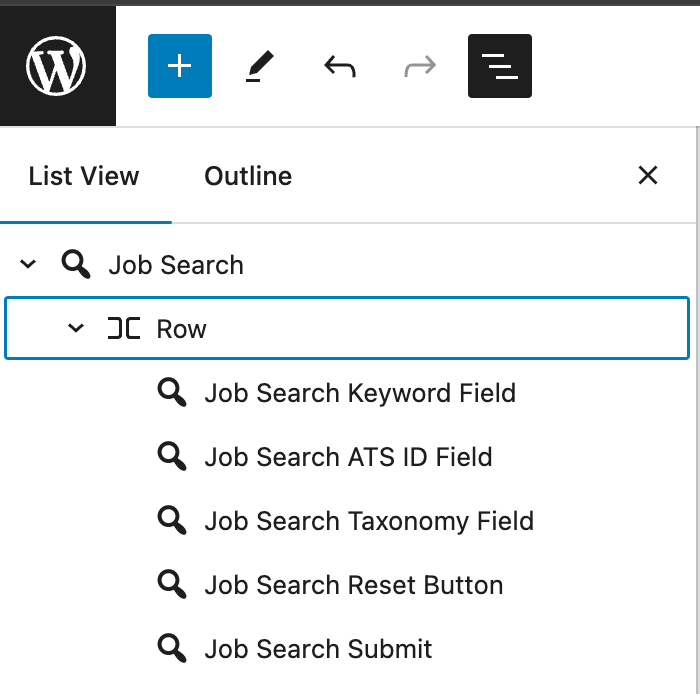Toggle the Document Overview list icon
700x694 pixels.
tap(500, 66)
